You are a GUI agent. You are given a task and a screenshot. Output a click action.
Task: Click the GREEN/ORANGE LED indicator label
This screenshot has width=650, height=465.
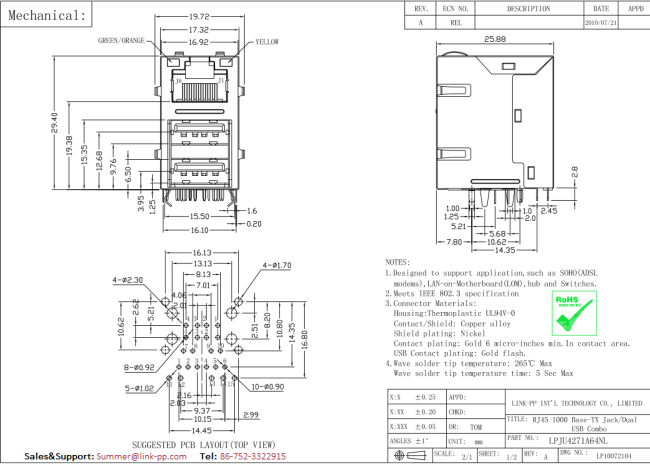[x=120, y=42]
